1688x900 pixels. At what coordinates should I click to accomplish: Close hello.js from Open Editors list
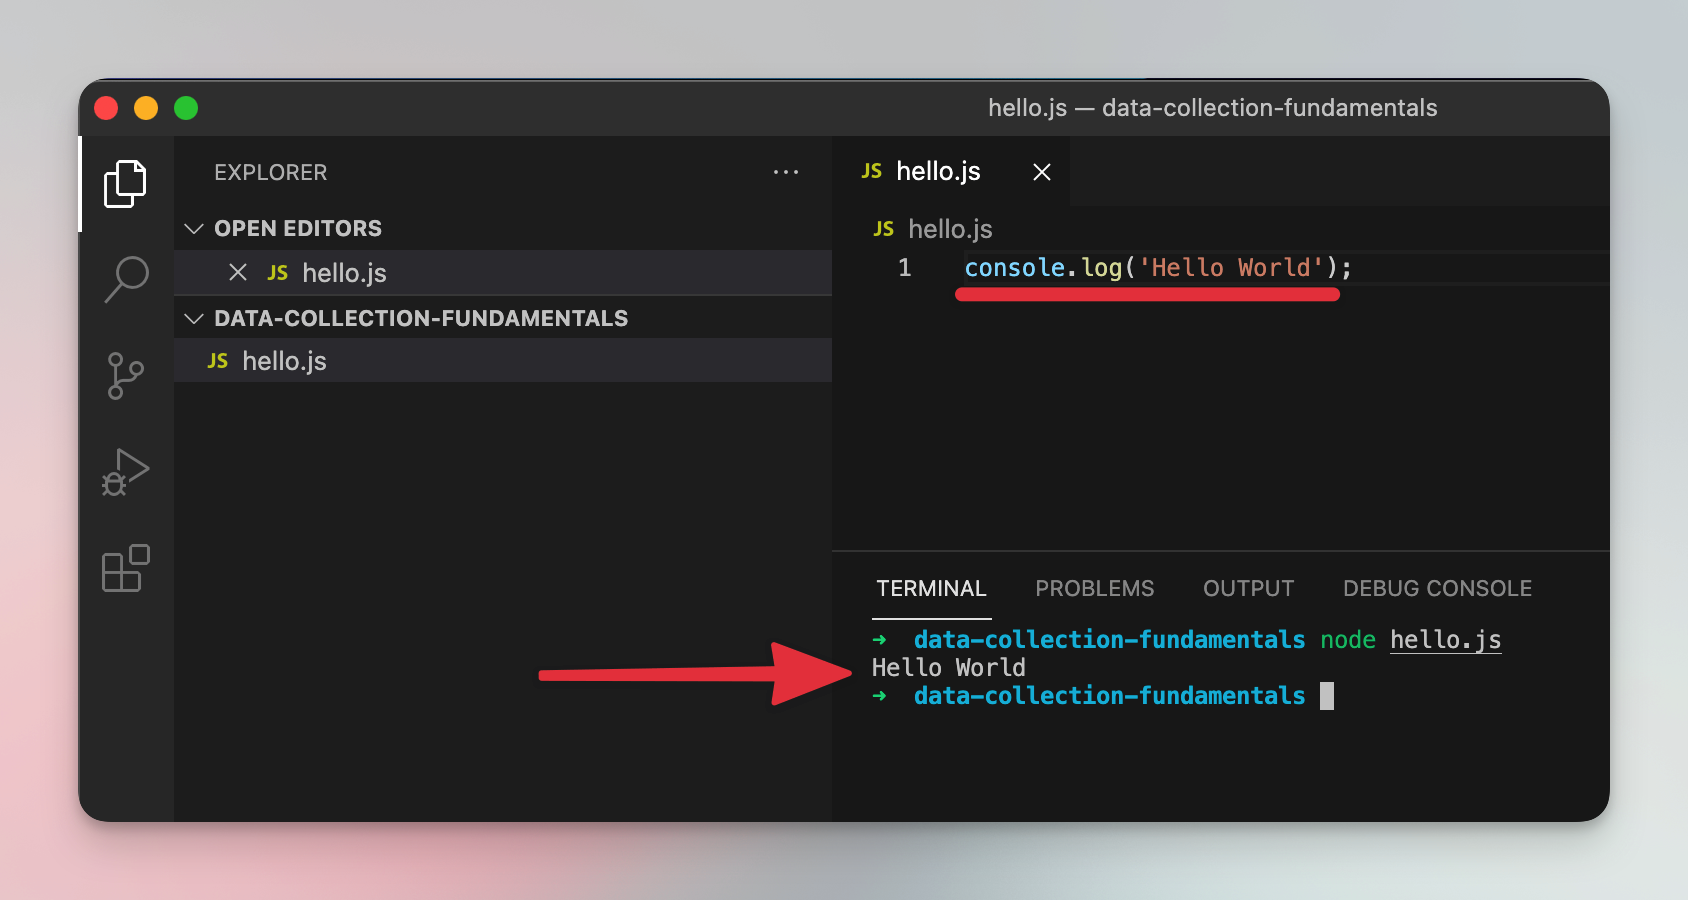(237, 272)
